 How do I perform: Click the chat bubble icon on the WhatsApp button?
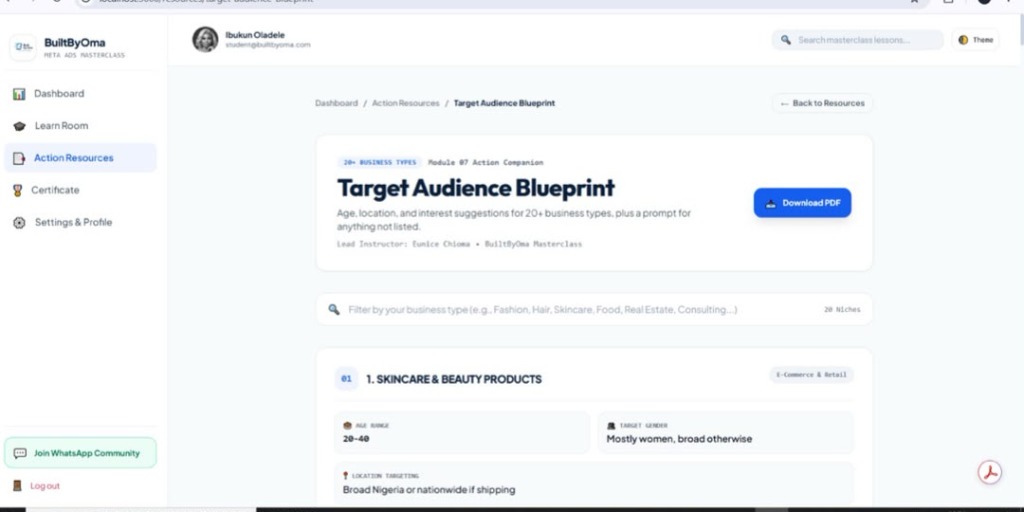[x=20, y=453]
